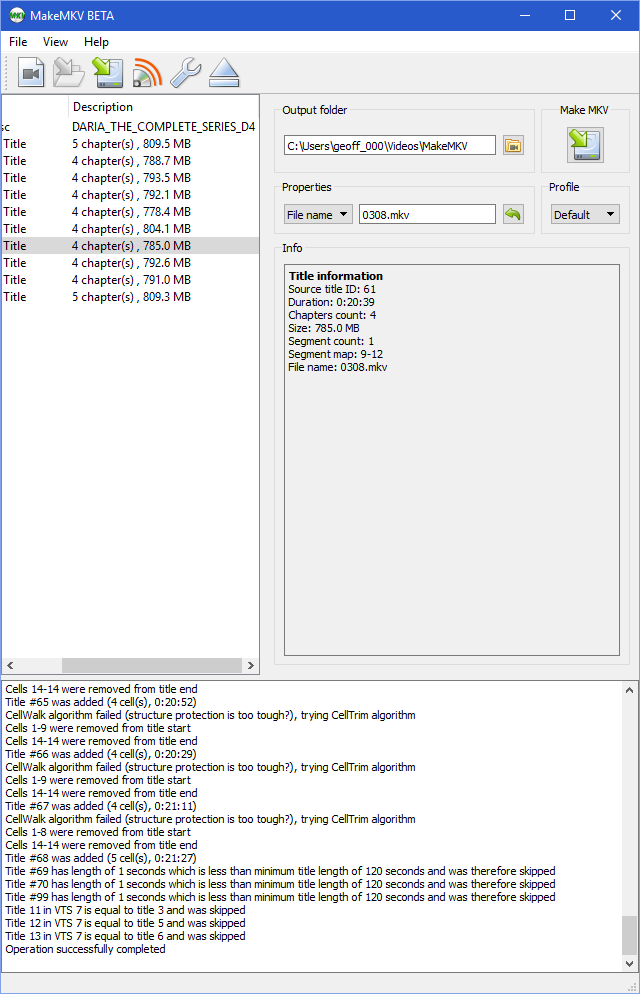Click Save selected titles in the toolbar
The image size is (640, 994).
pyautogui.click(x=107, y=73)
